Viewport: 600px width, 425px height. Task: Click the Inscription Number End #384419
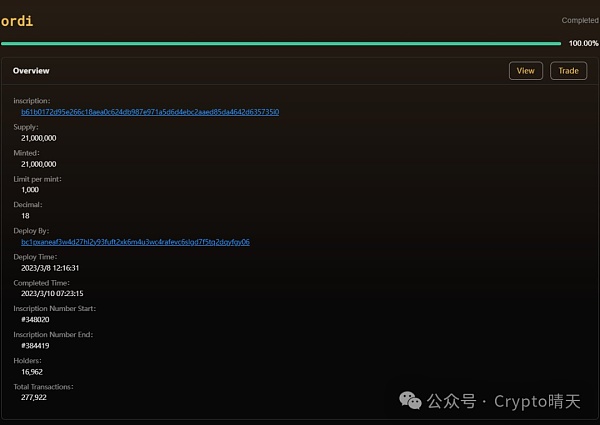tap(35, 345)
